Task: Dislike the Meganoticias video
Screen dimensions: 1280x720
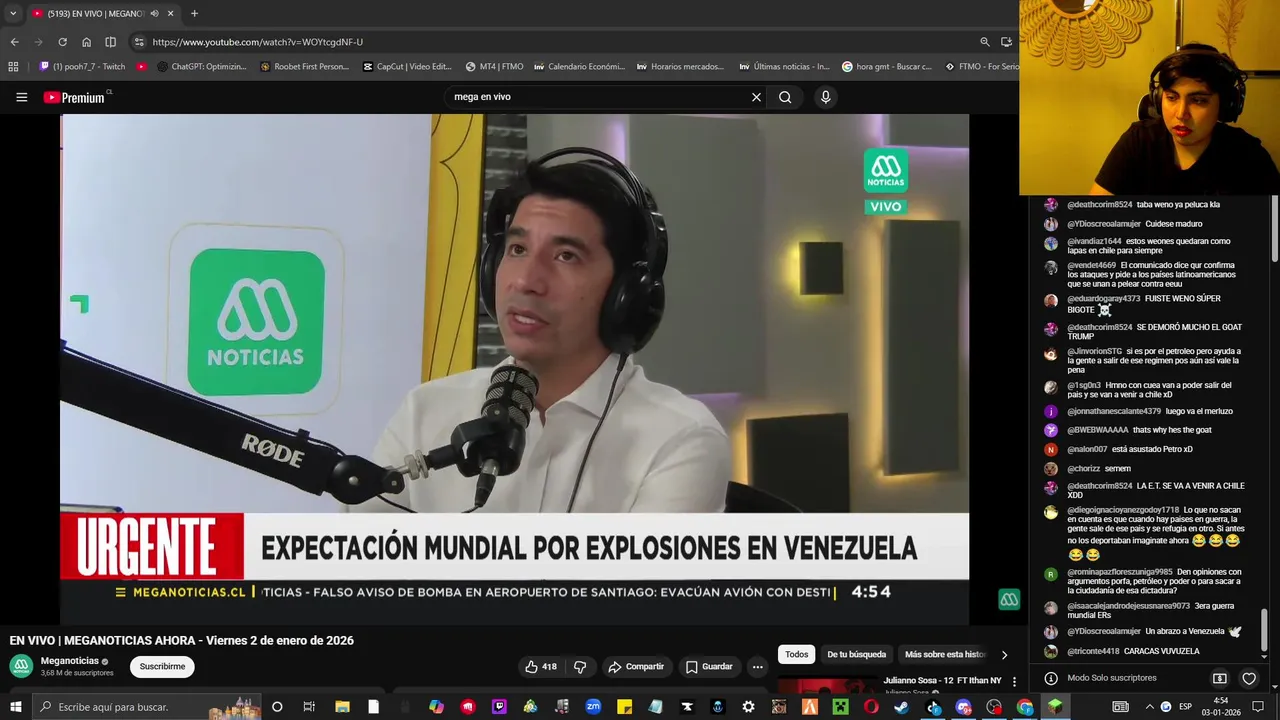Action: point(579,666)
